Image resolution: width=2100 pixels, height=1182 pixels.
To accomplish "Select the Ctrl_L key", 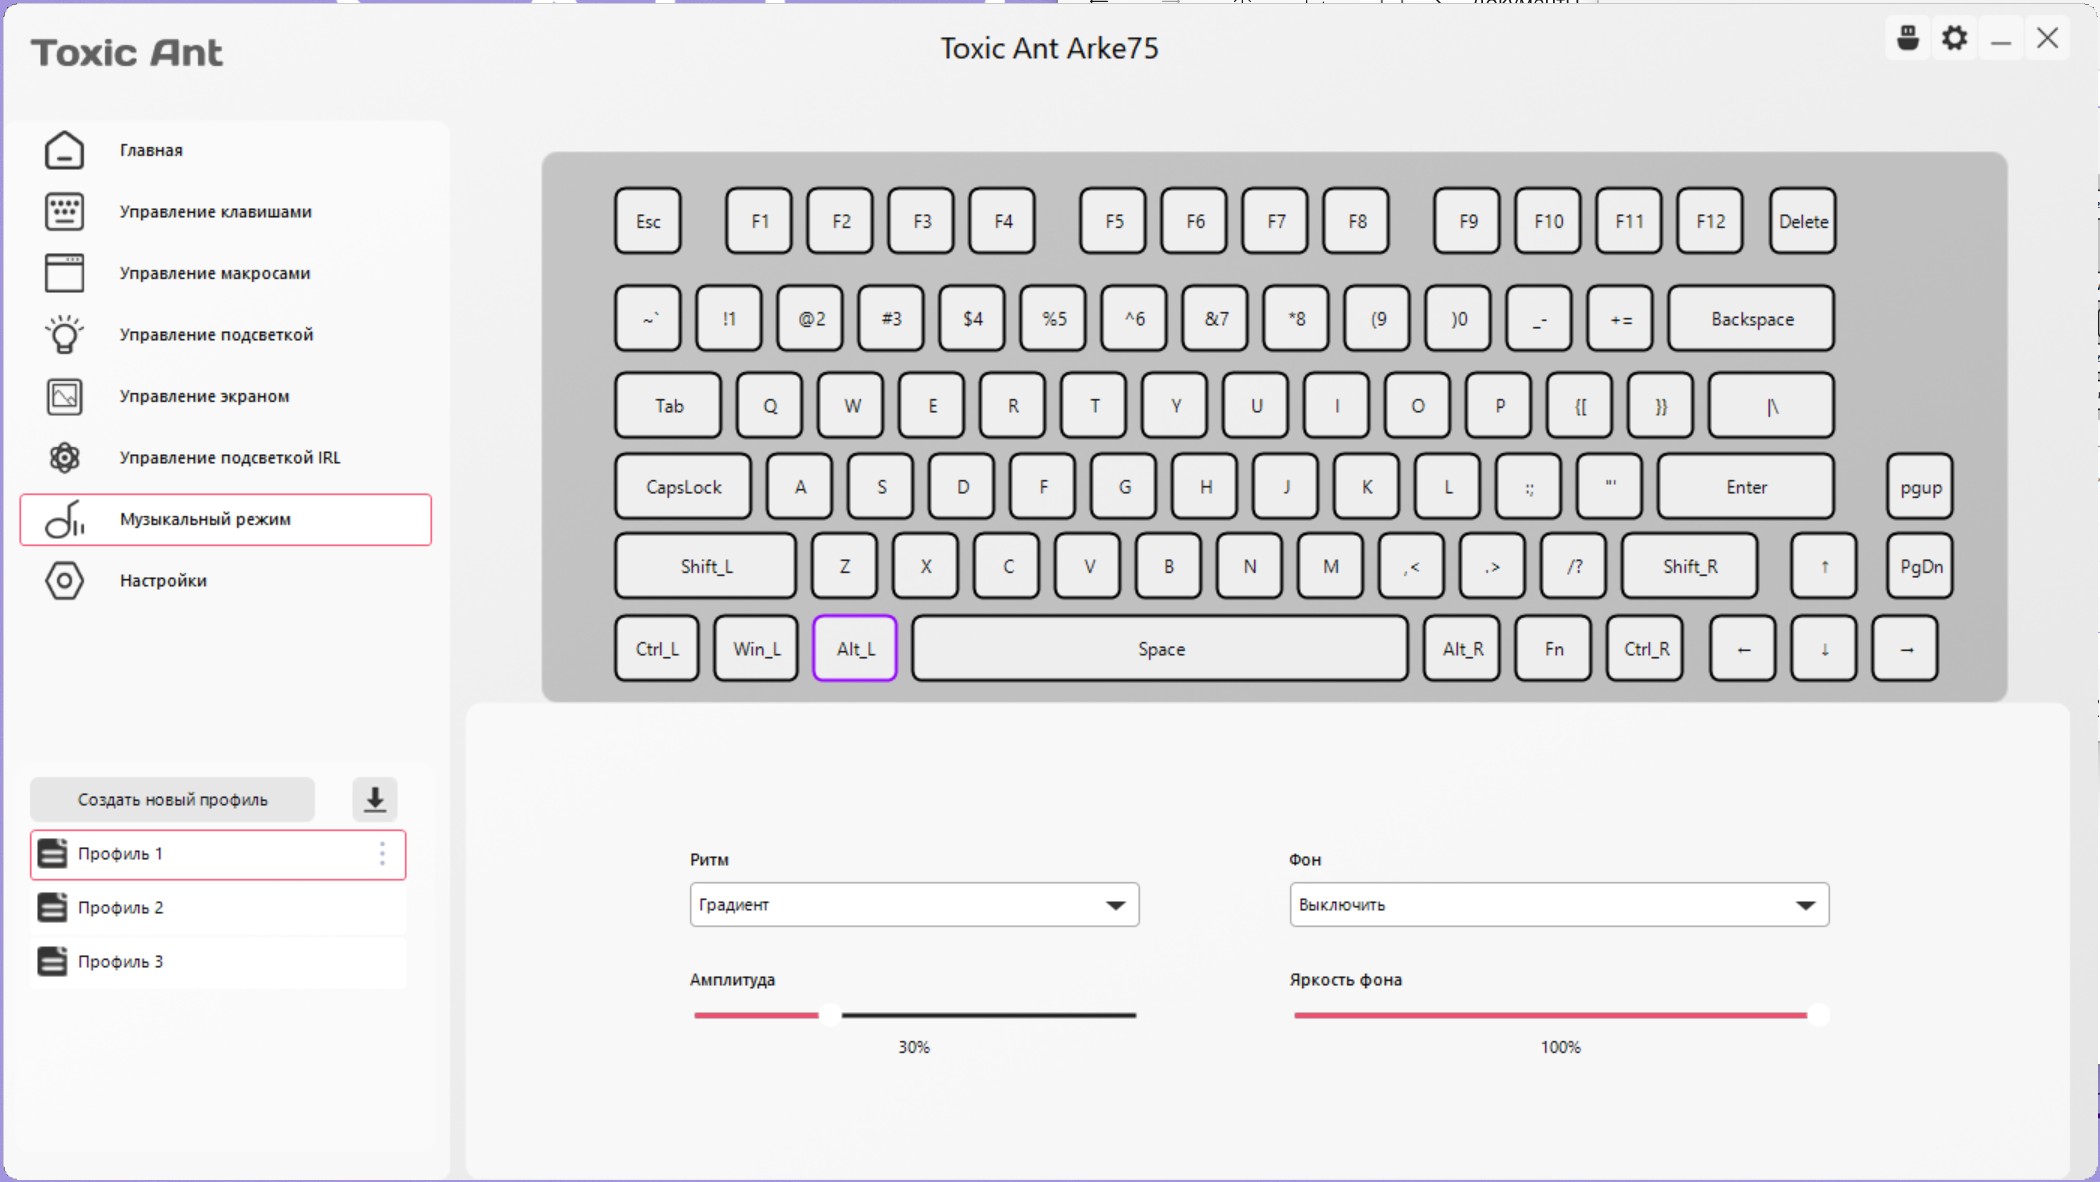I will pyautogui.click(x=657, y=649).
